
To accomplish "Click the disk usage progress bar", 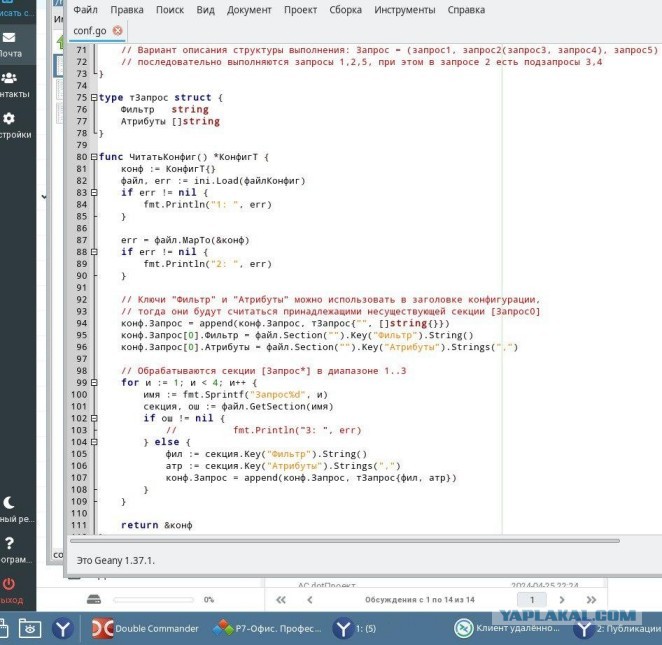I will pyautogui.click(x=153, y=599).
